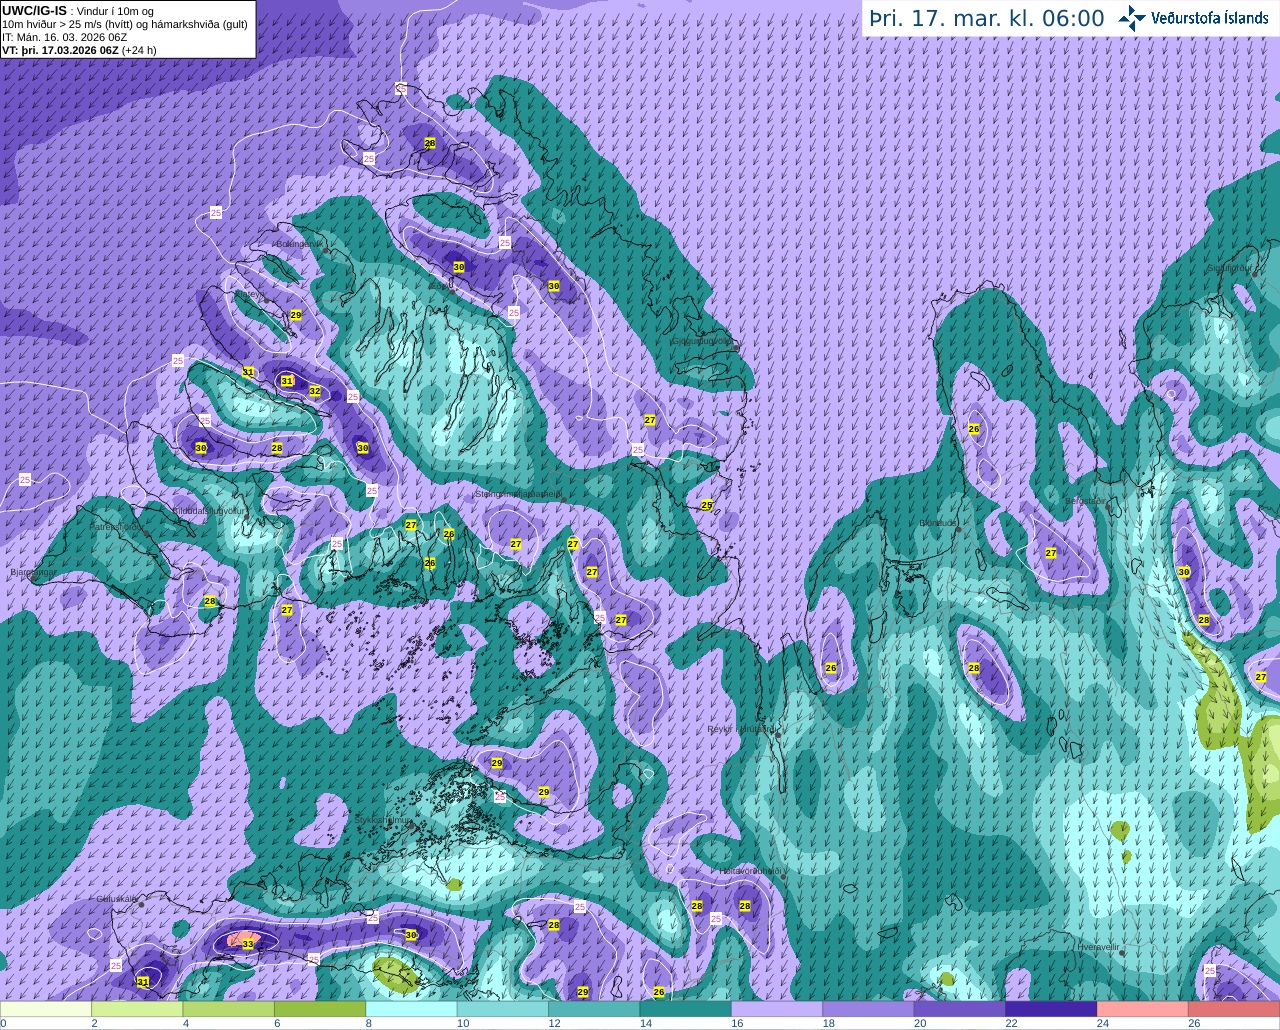Click the olive green 6–8 legend swatch
Image resolution: width=1280 pixels, height=1030 pixels.
coord(320,1009)
